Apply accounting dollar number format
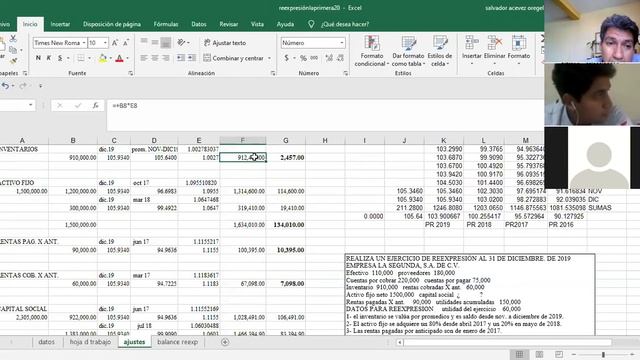This screenshot has width=640, height=360. coord(287,58)
